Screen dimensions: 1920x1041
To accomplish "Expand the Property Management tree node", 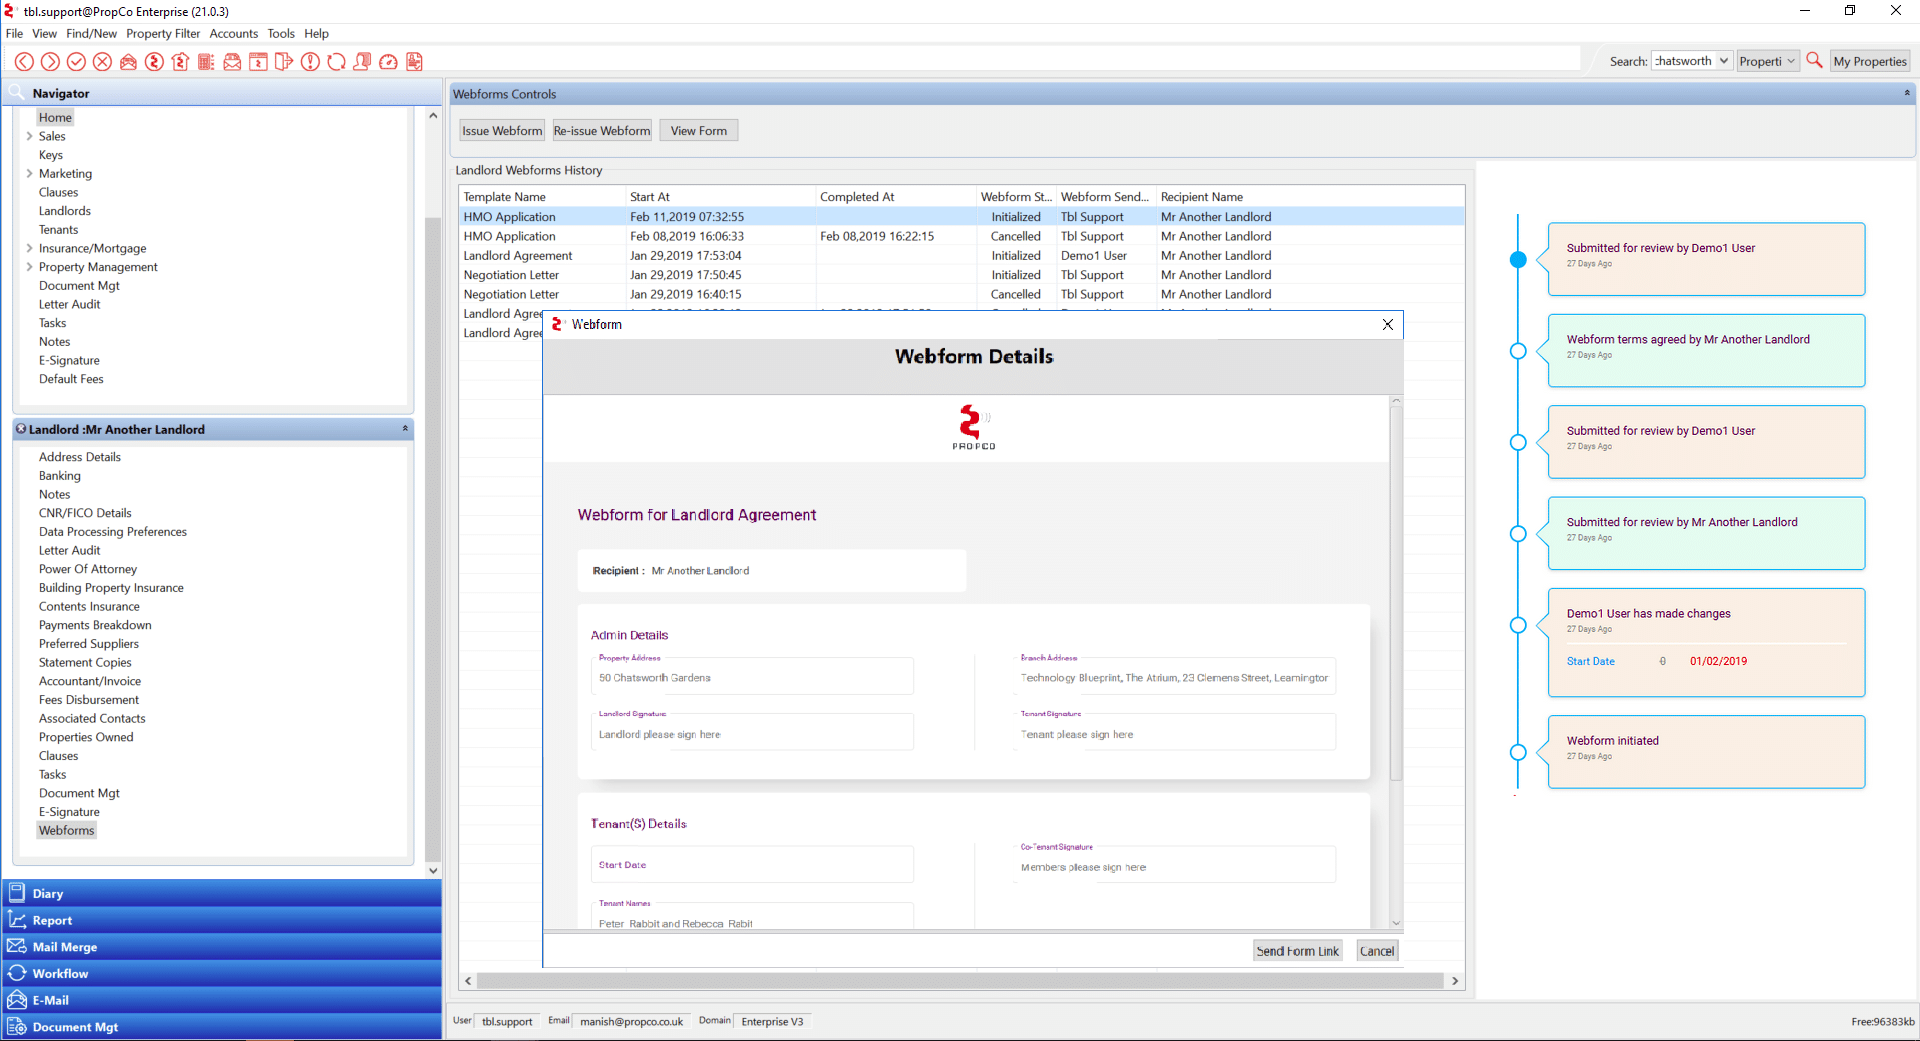I will tap(29, 267).
